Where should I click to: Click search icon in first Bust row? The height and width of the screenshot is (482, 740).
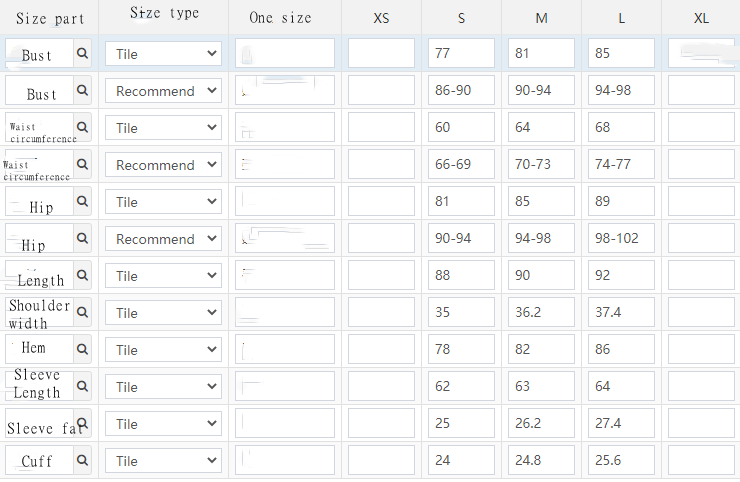click(82, 54)
